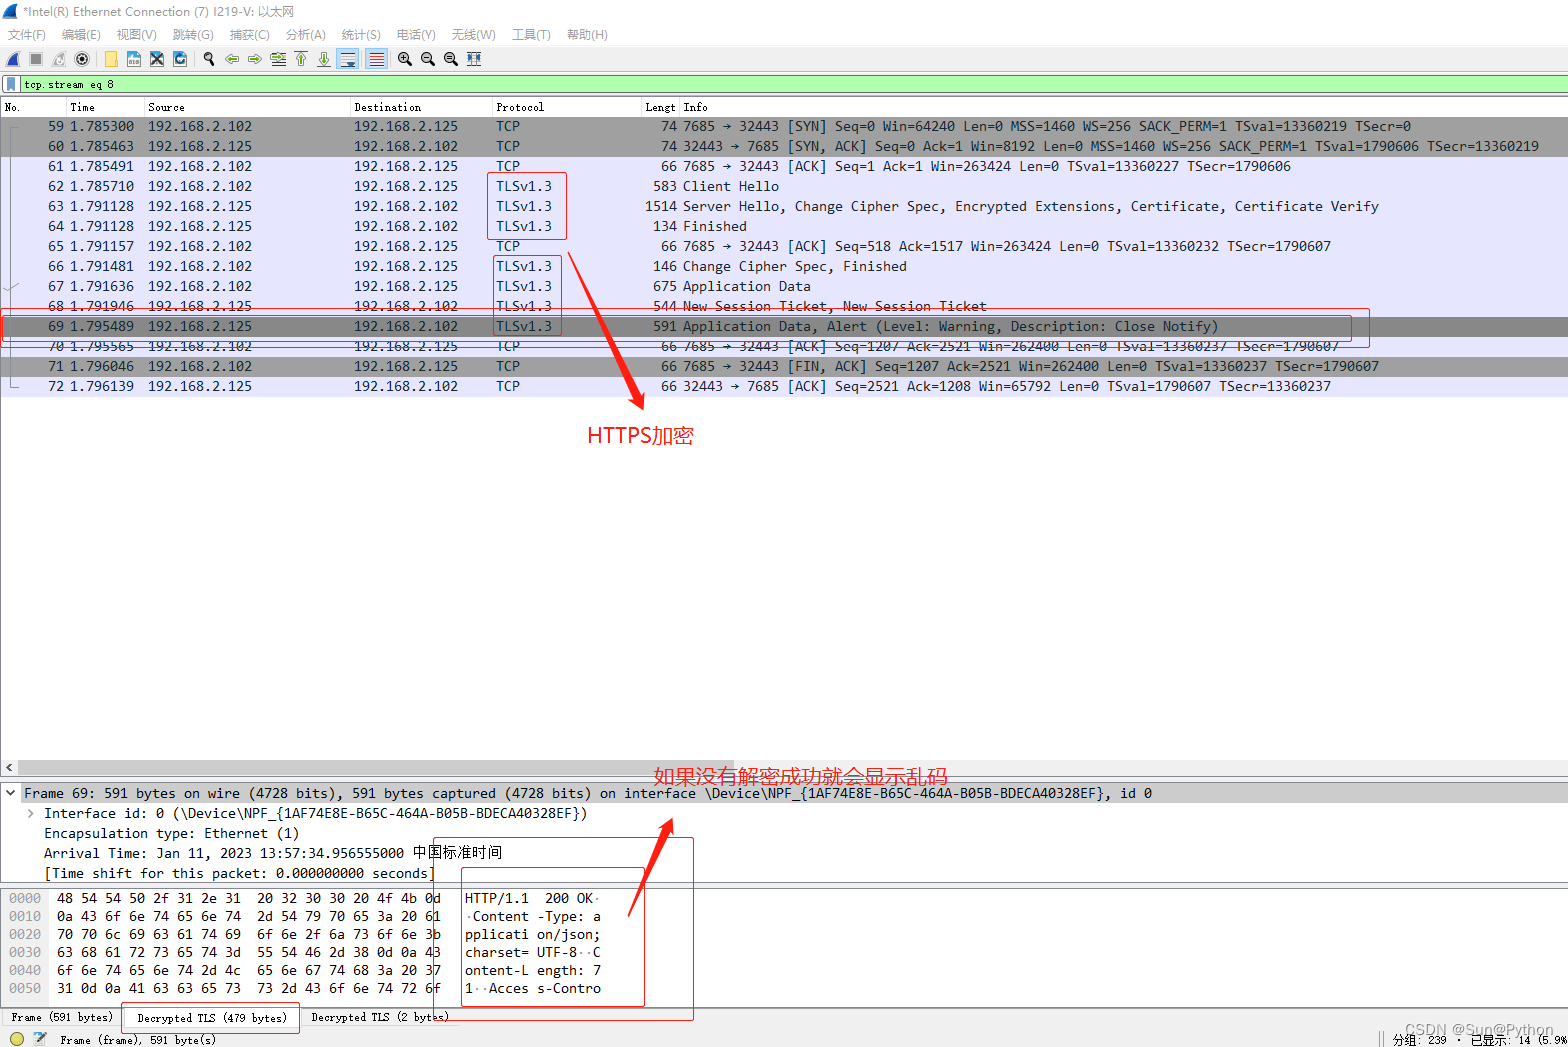Viewport: 1568px width, 1047px height.
Task: Switch to Decrypted TLS (479 bytes) tab
Action: pyautogui.click(x=211, y=1018)
